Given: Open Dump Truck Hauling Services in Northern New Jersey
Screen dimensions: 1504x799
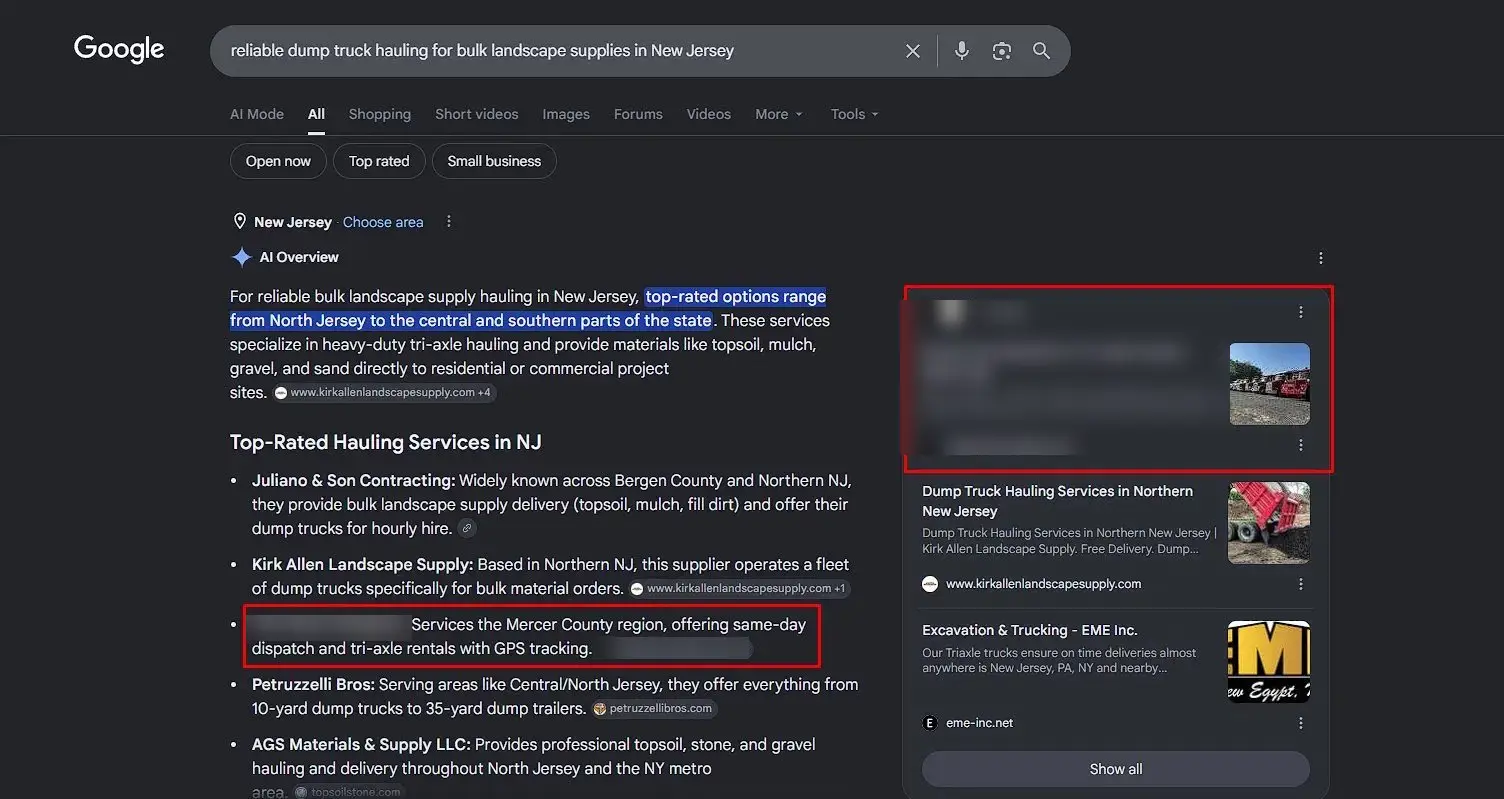Looking at the screenshot, I should (x=1058, y=501).
